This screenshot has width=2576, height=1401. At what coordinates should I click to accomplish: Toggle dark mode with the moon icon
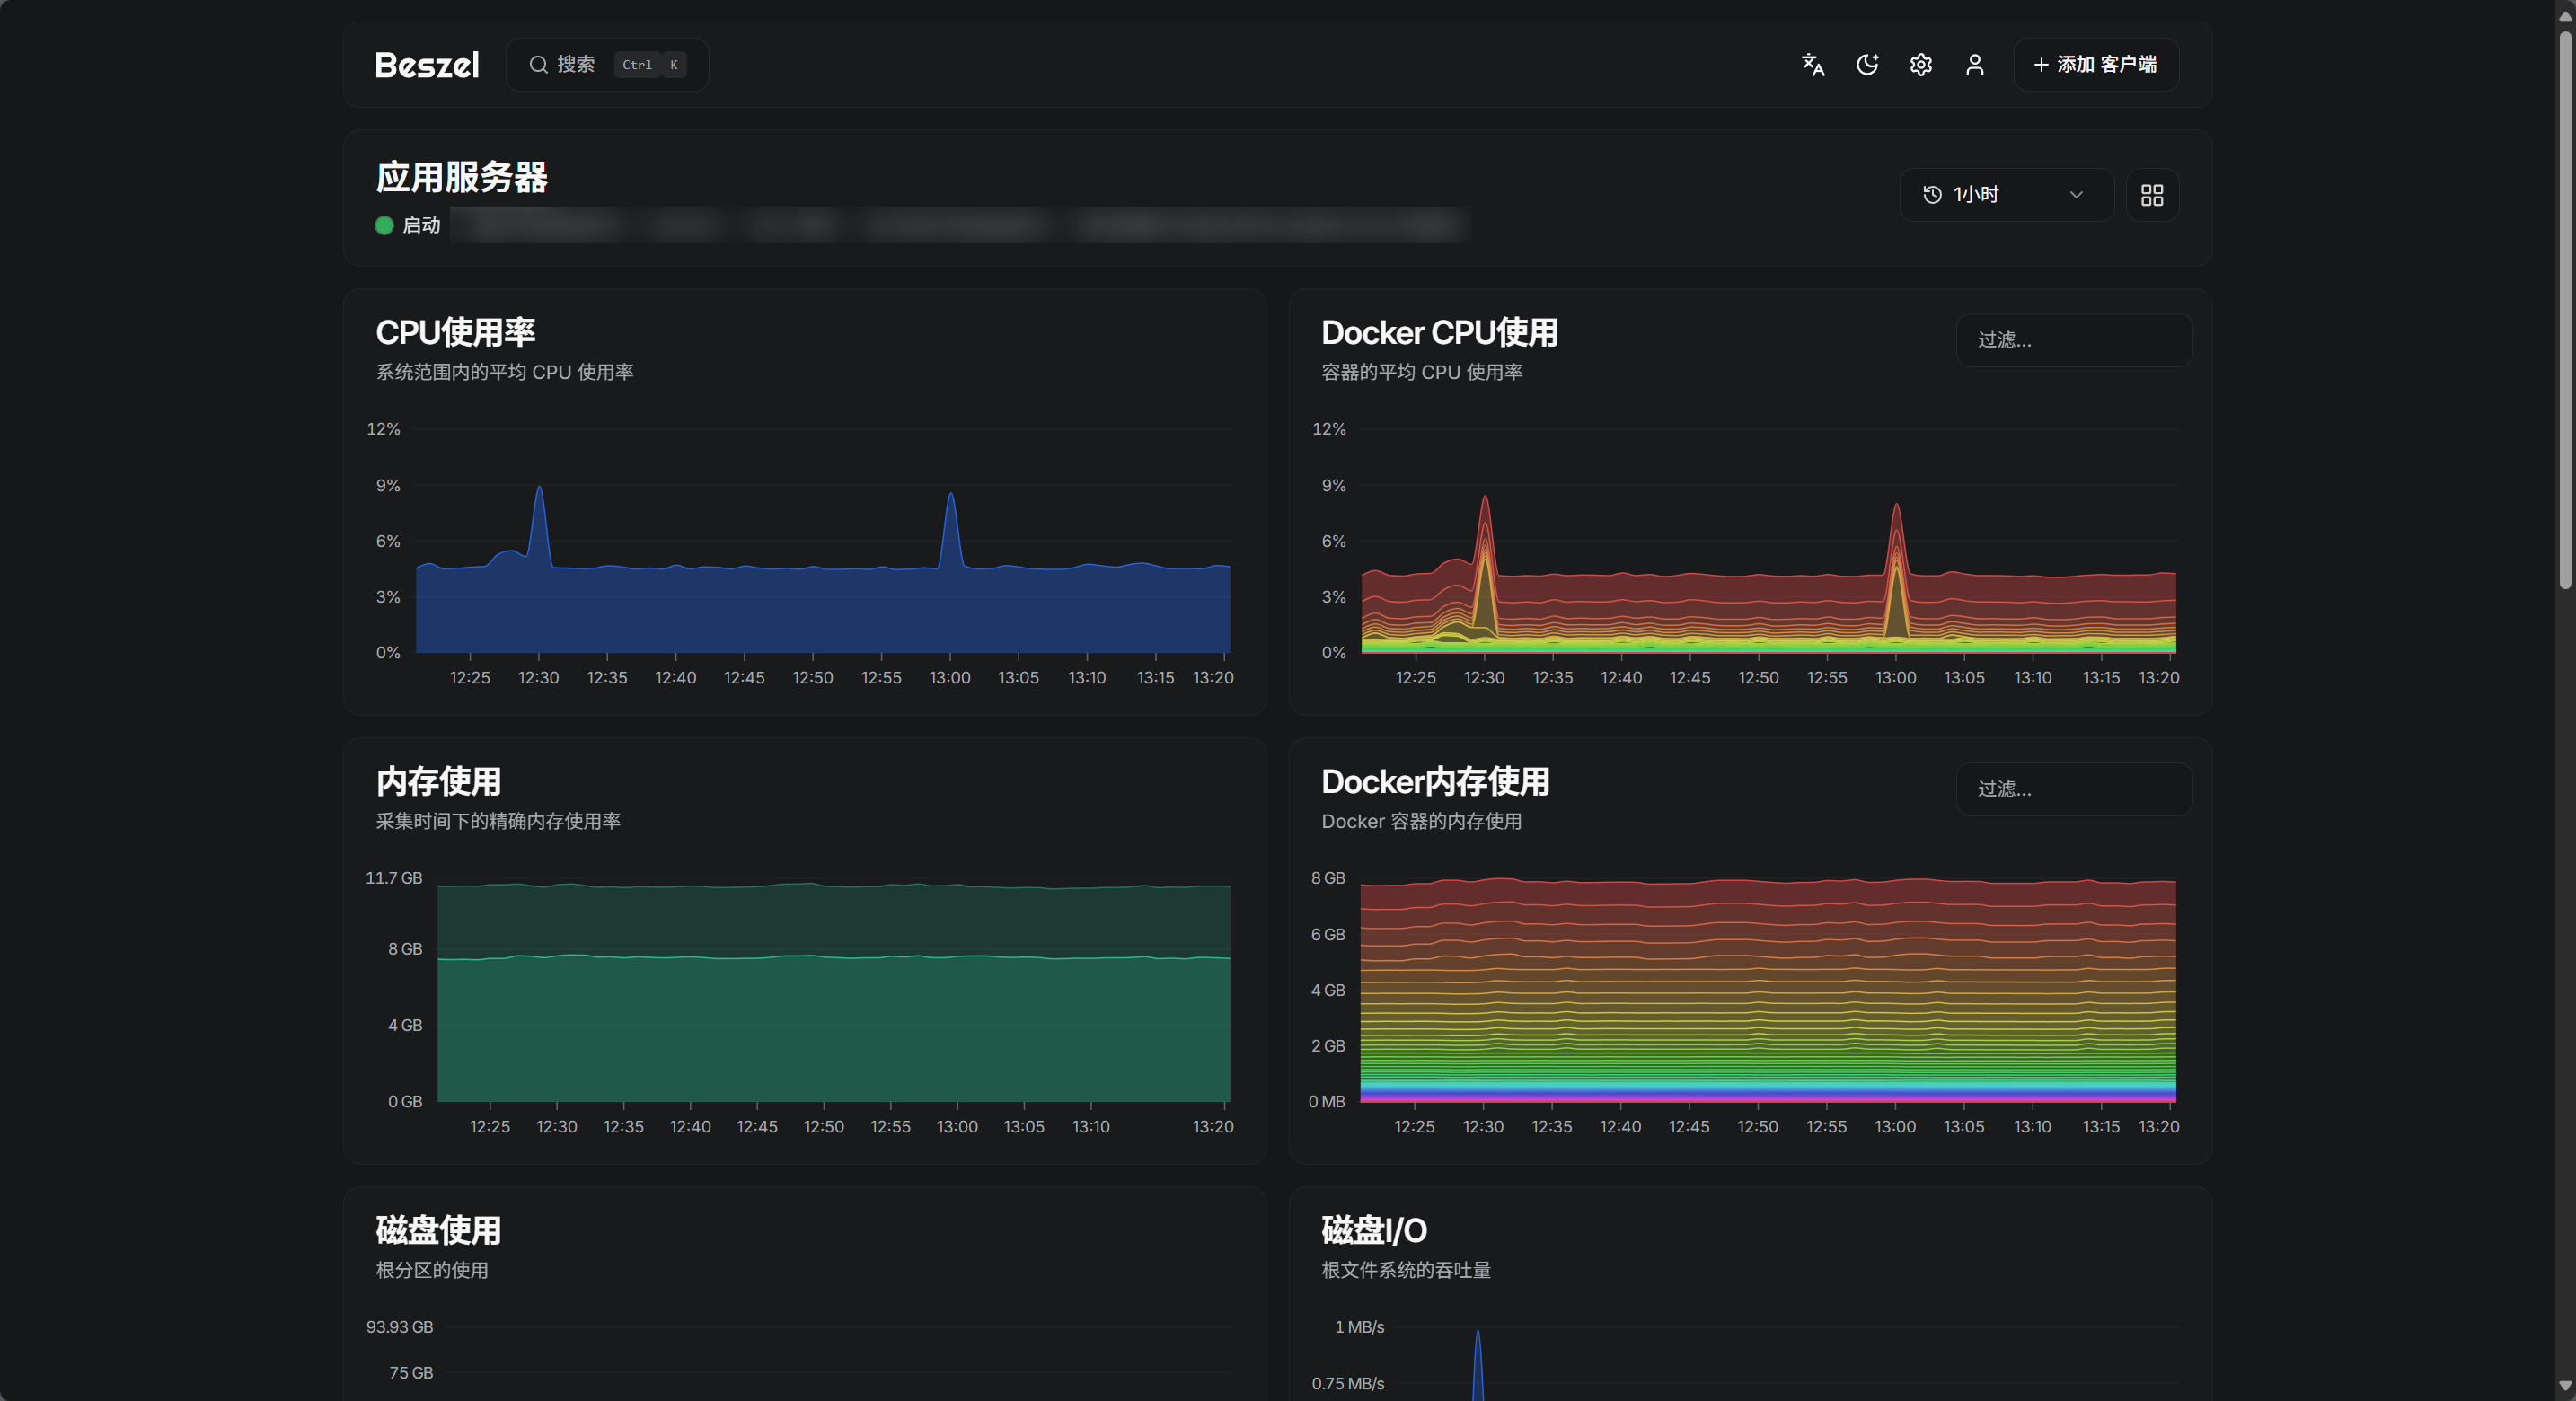1867,65
